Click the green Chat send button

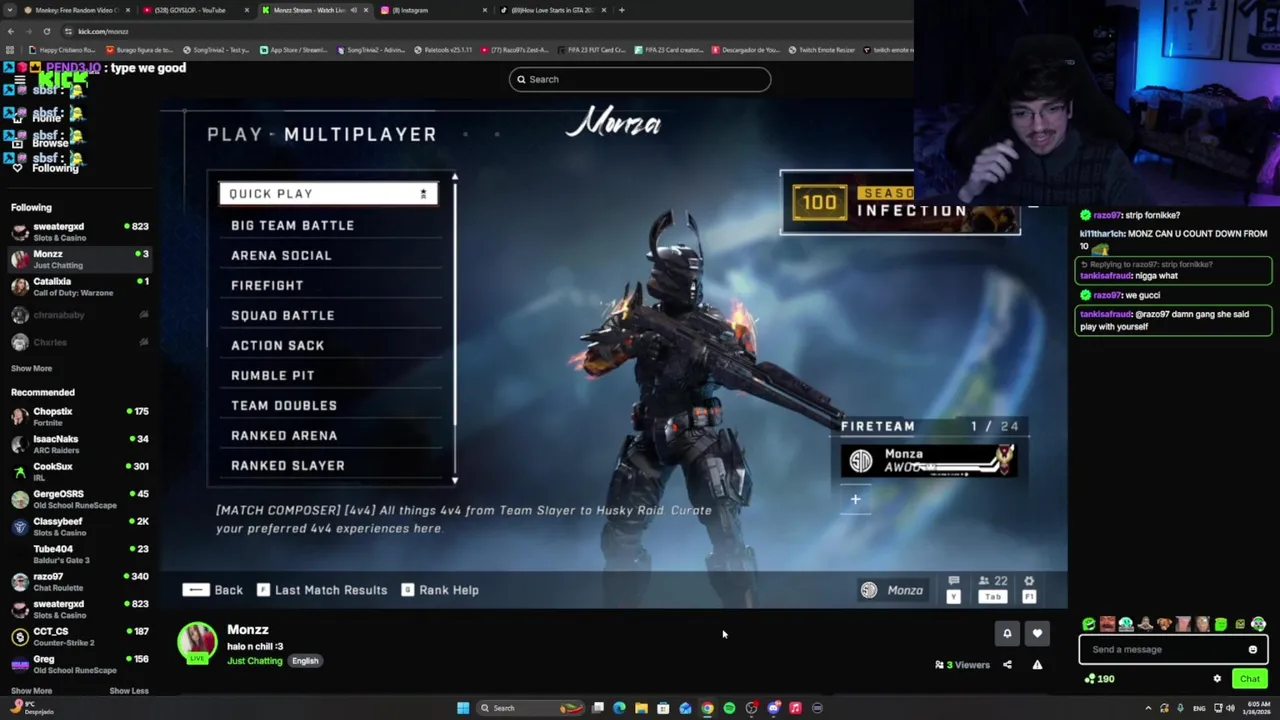(x=1250, y=679)
